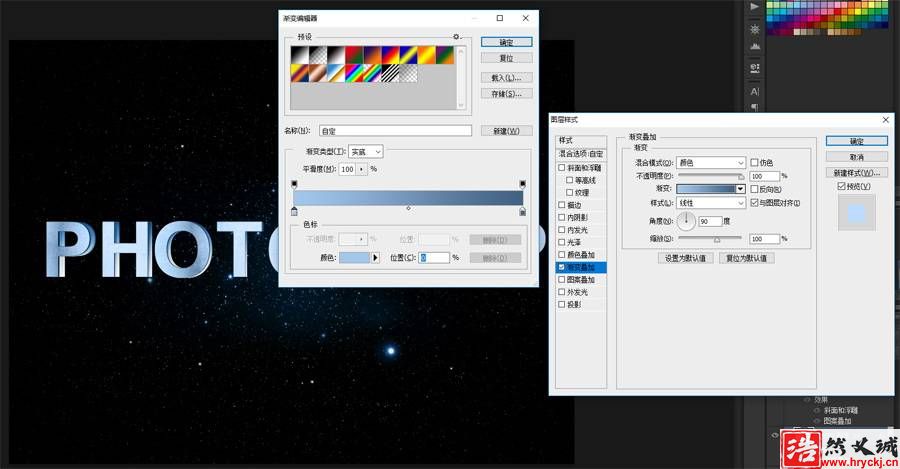This screenshot has height=469, width=900.
Task: Click 复位为默认值 button
Action: (747, 258)
